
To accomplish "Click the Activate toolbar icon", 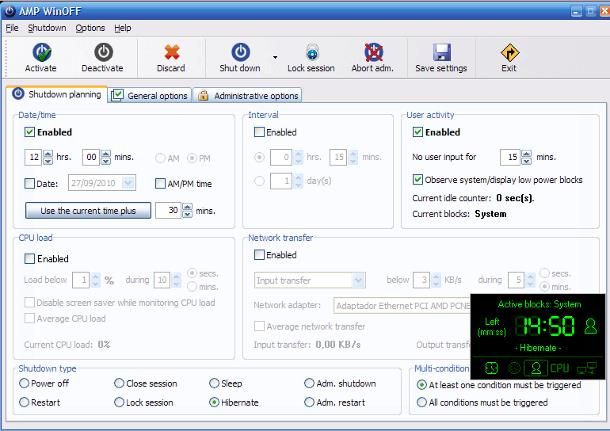I will coord(41,52).
